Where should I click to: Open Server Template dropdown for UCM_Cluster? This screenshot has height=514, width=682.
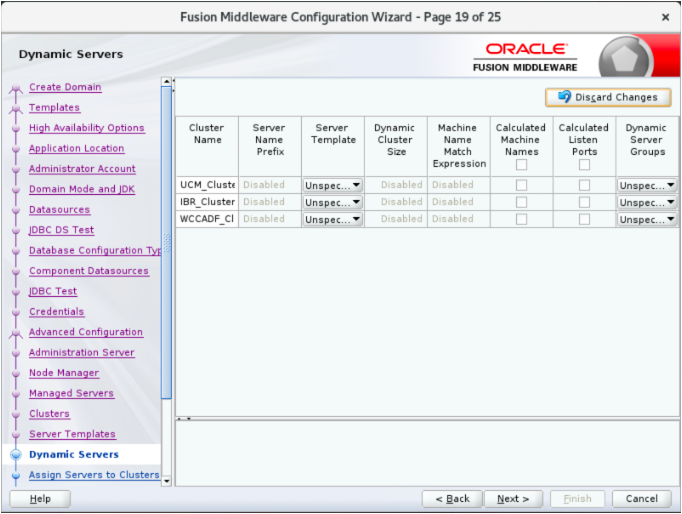(333, 185)
